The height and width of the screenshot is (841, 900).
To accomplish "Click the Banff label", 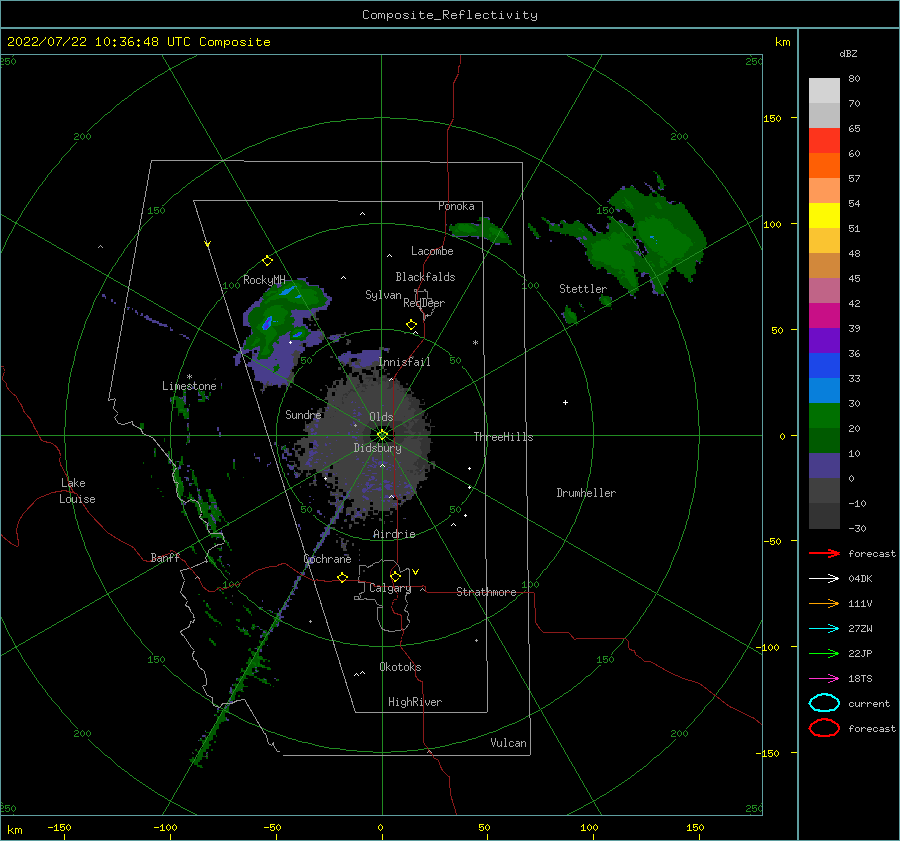I will [x=165, y=558].
